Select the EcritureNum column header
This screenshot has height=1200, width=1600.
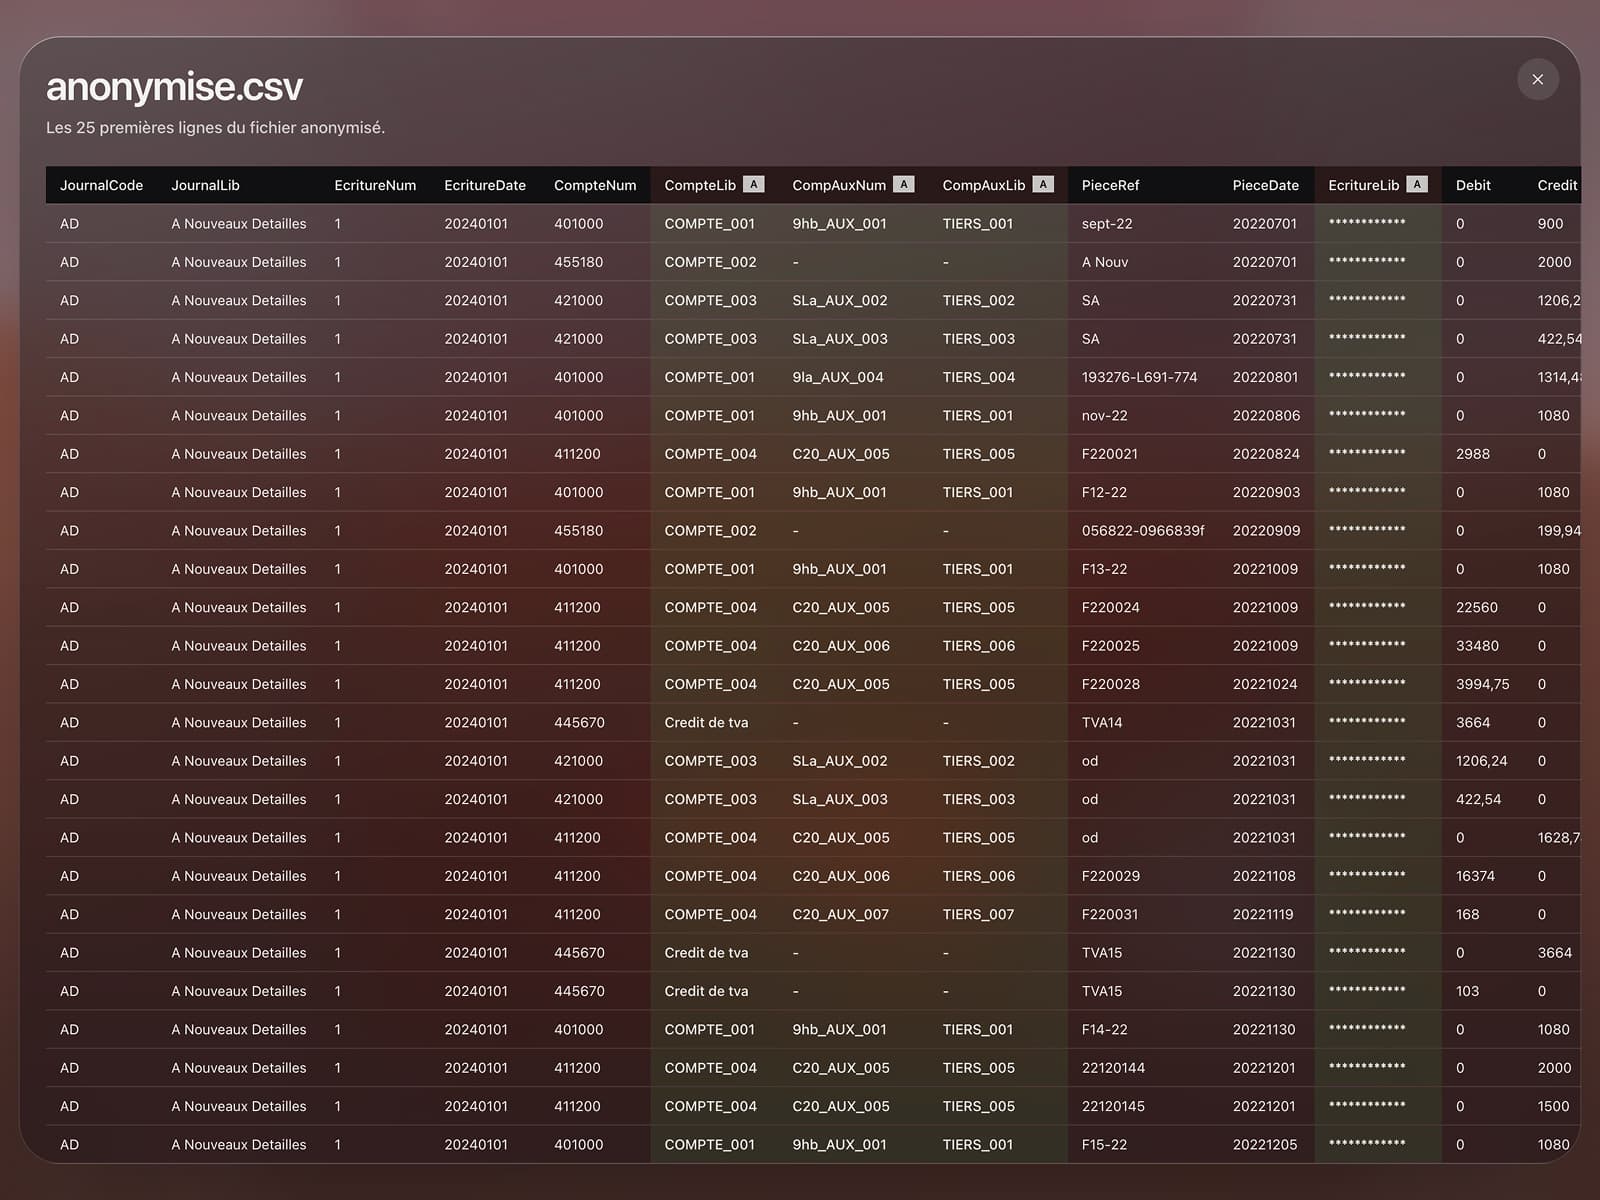click(375, 185)
